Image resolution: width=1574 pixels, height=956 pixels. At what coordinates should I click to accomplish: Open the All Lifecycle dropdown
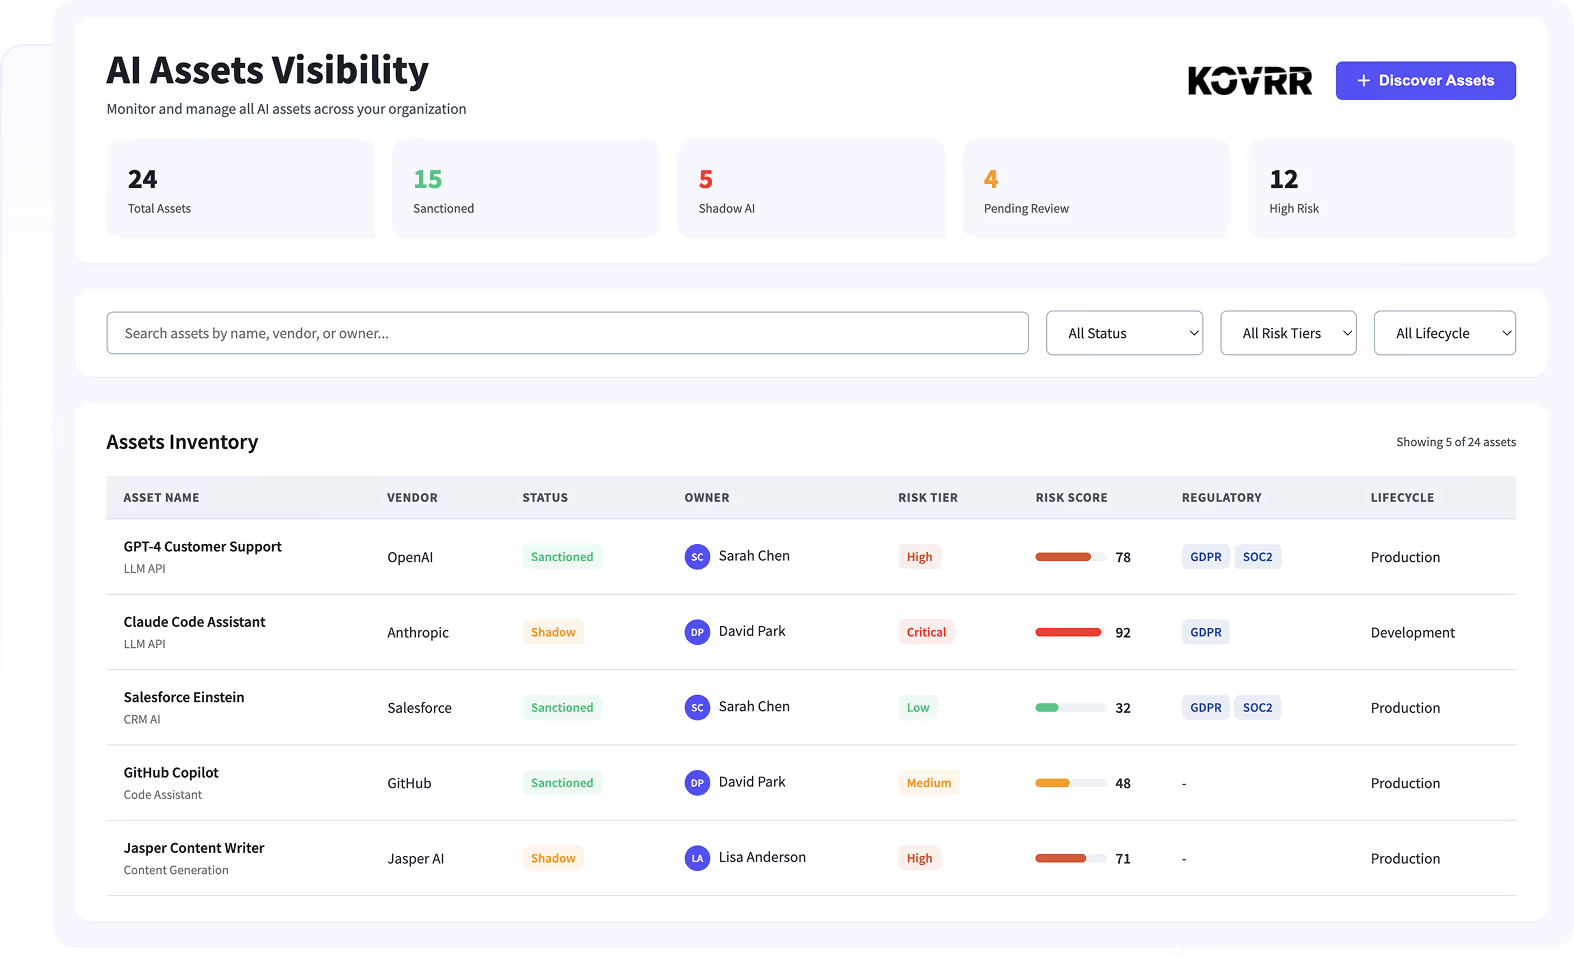coord(1444,333)
